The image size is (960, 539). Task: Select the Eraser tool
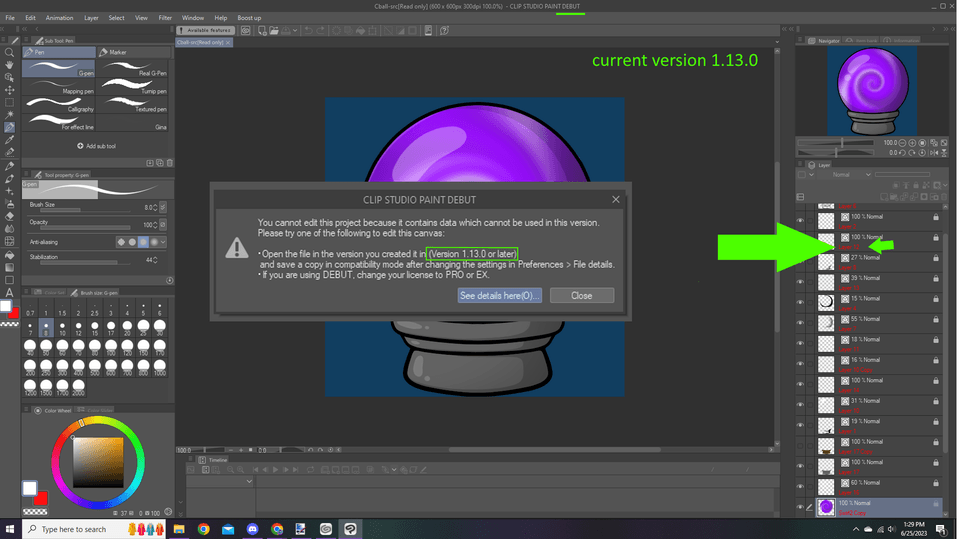click(9, 216)
